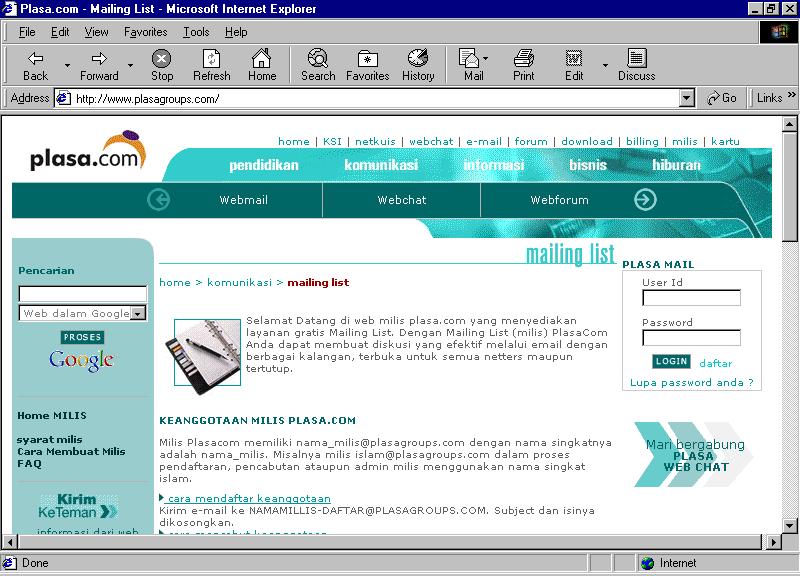
Task: Expand the Links toolbar chevron
Action: click(791, 95)
